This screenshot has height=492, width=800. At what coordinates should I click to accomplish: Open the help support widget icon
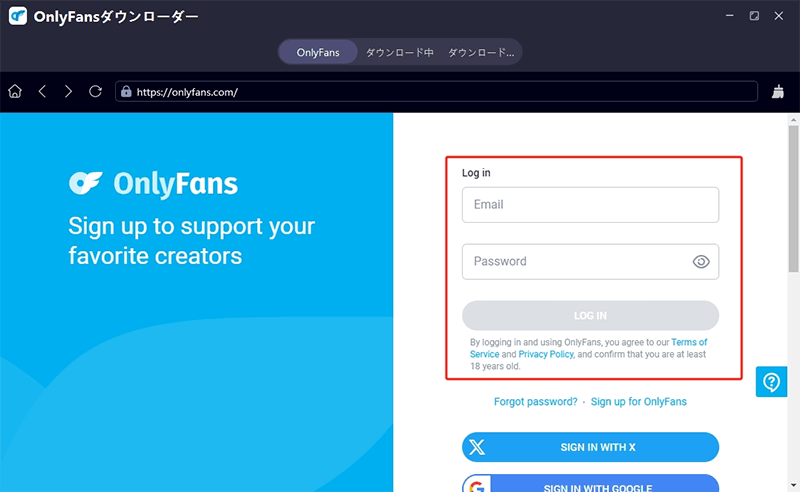pyautogui.click(x=771, y=381)
